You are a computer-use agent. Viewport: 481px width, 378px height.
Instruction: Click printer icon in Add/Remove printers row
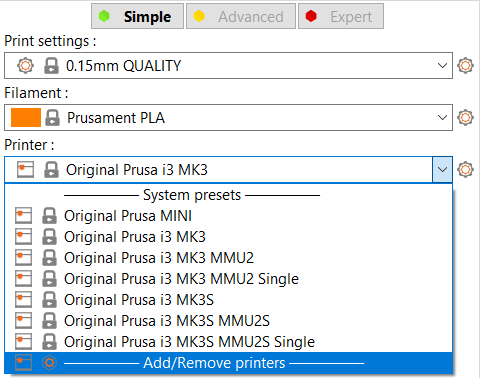click(x=23, y=363)
